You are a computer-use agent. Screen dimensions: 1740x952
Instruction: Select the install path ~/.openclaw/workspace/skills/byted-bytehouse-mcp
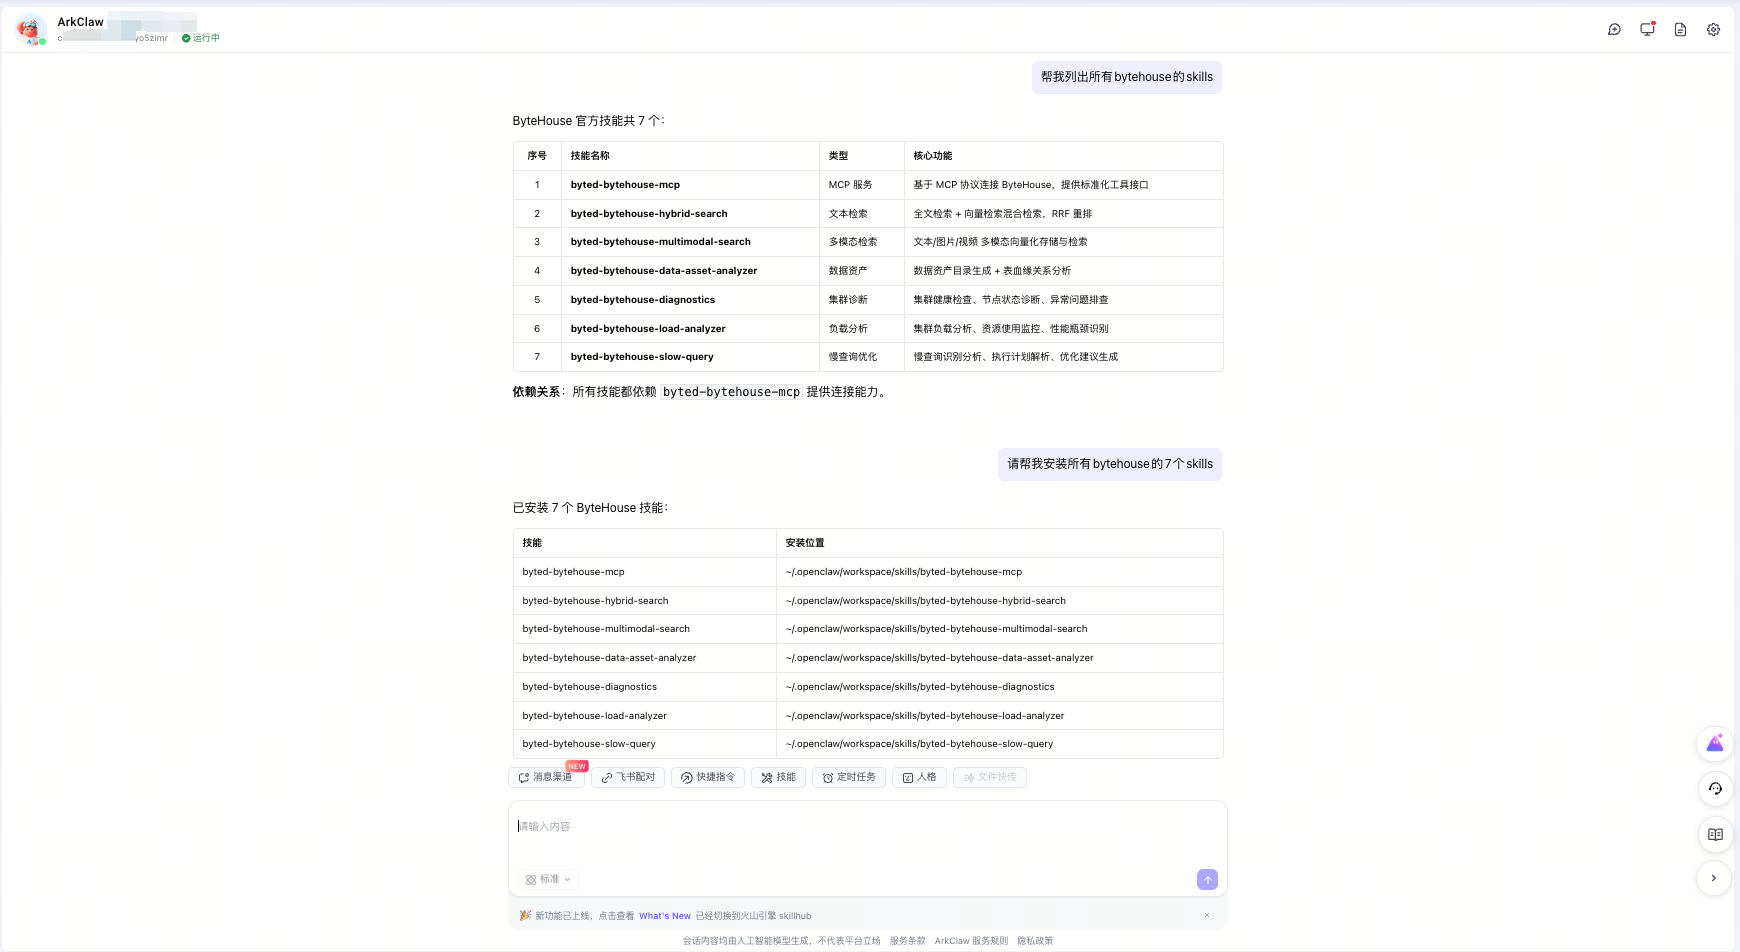pyautogui.click(x=904, y=572)
